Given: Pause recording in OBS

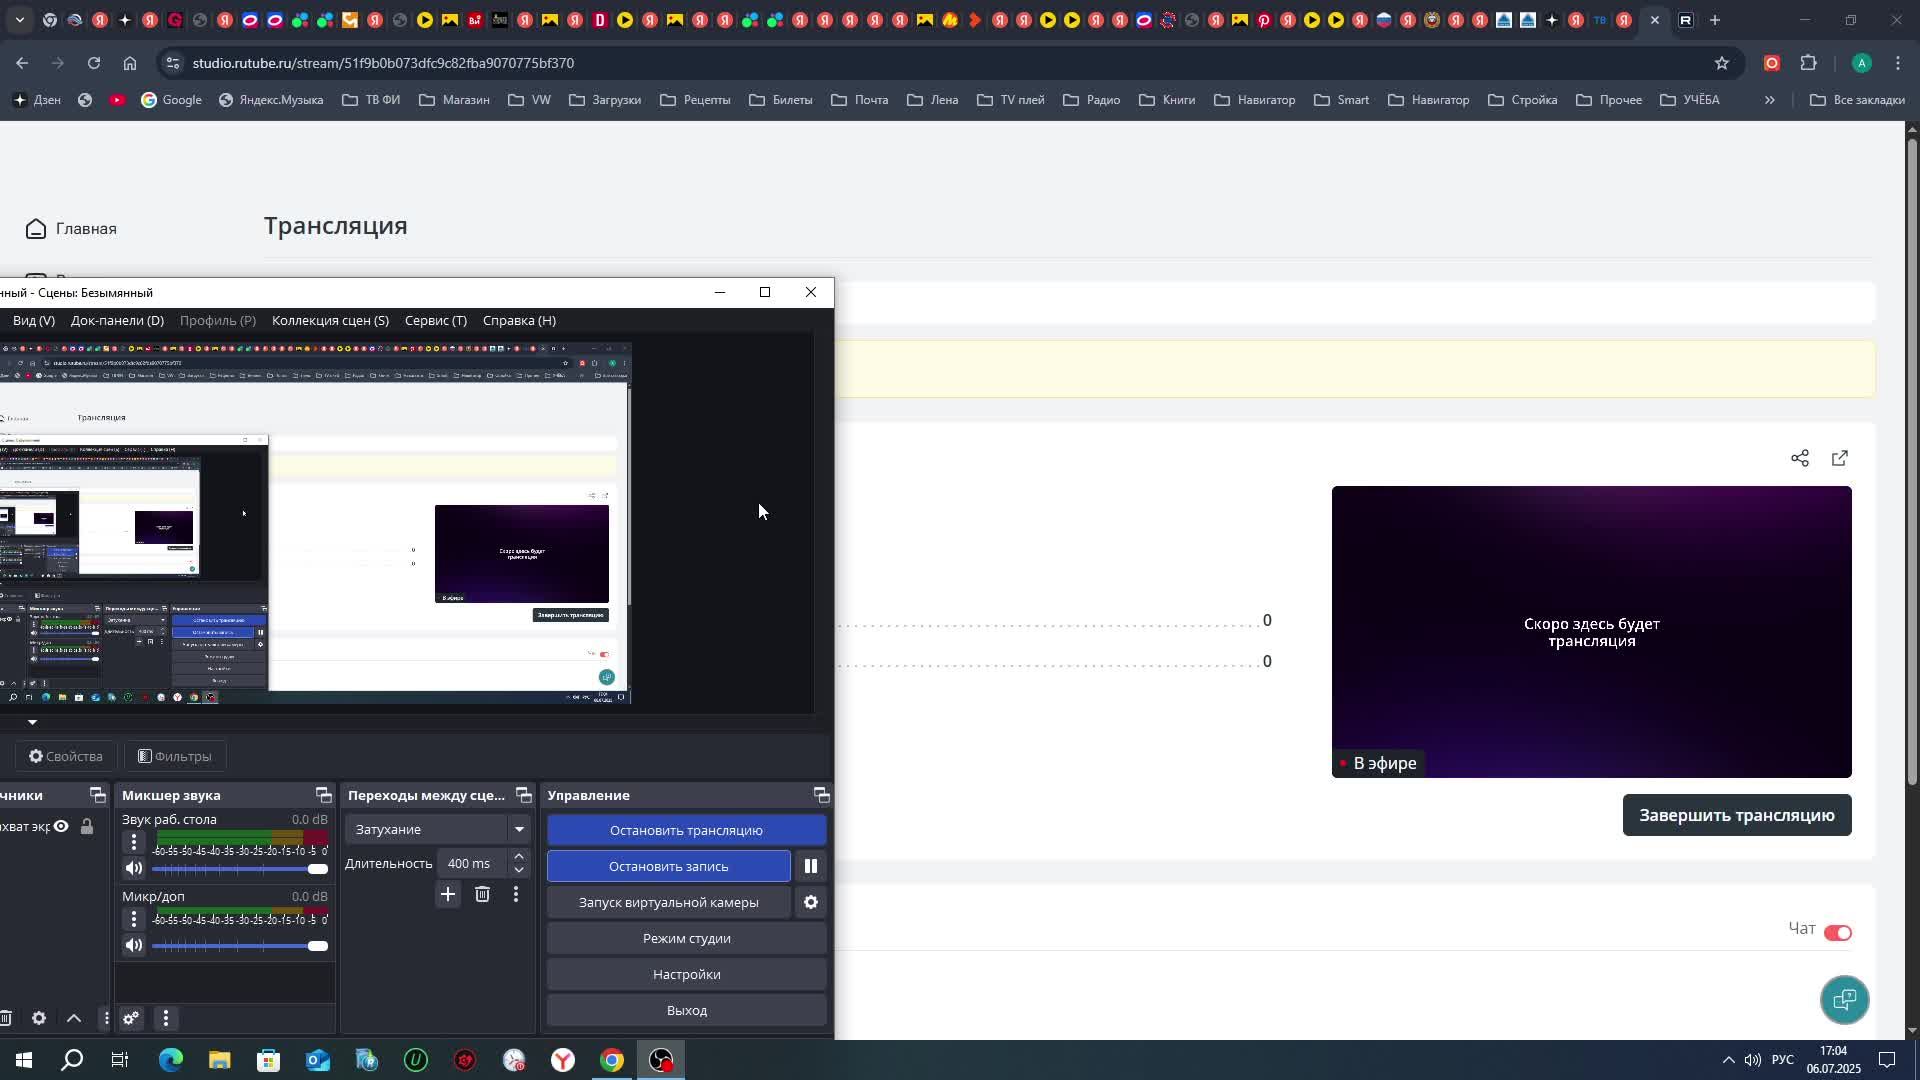Looking at the screenshot, I should pyautogui.click(x=811, y=866).
